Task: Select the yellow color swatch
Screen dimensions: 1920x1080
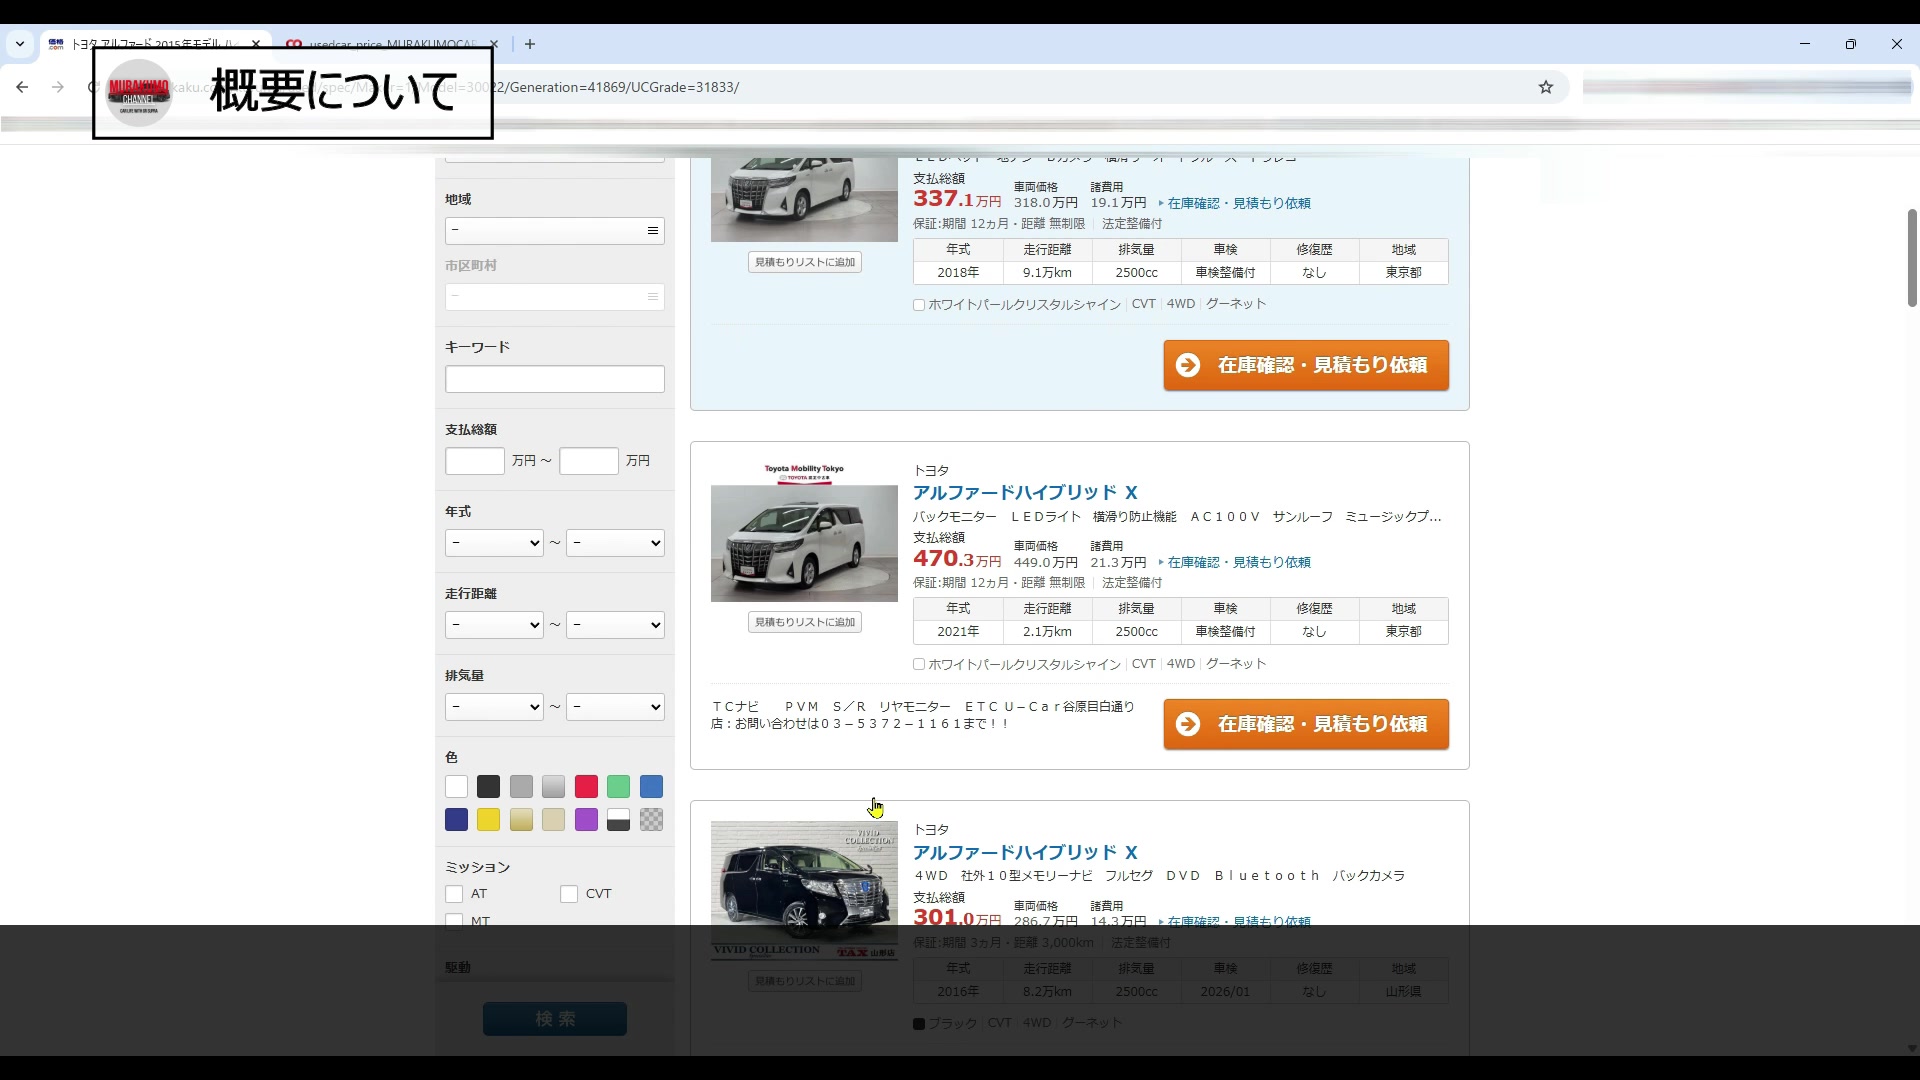Action: coord(488,820)
